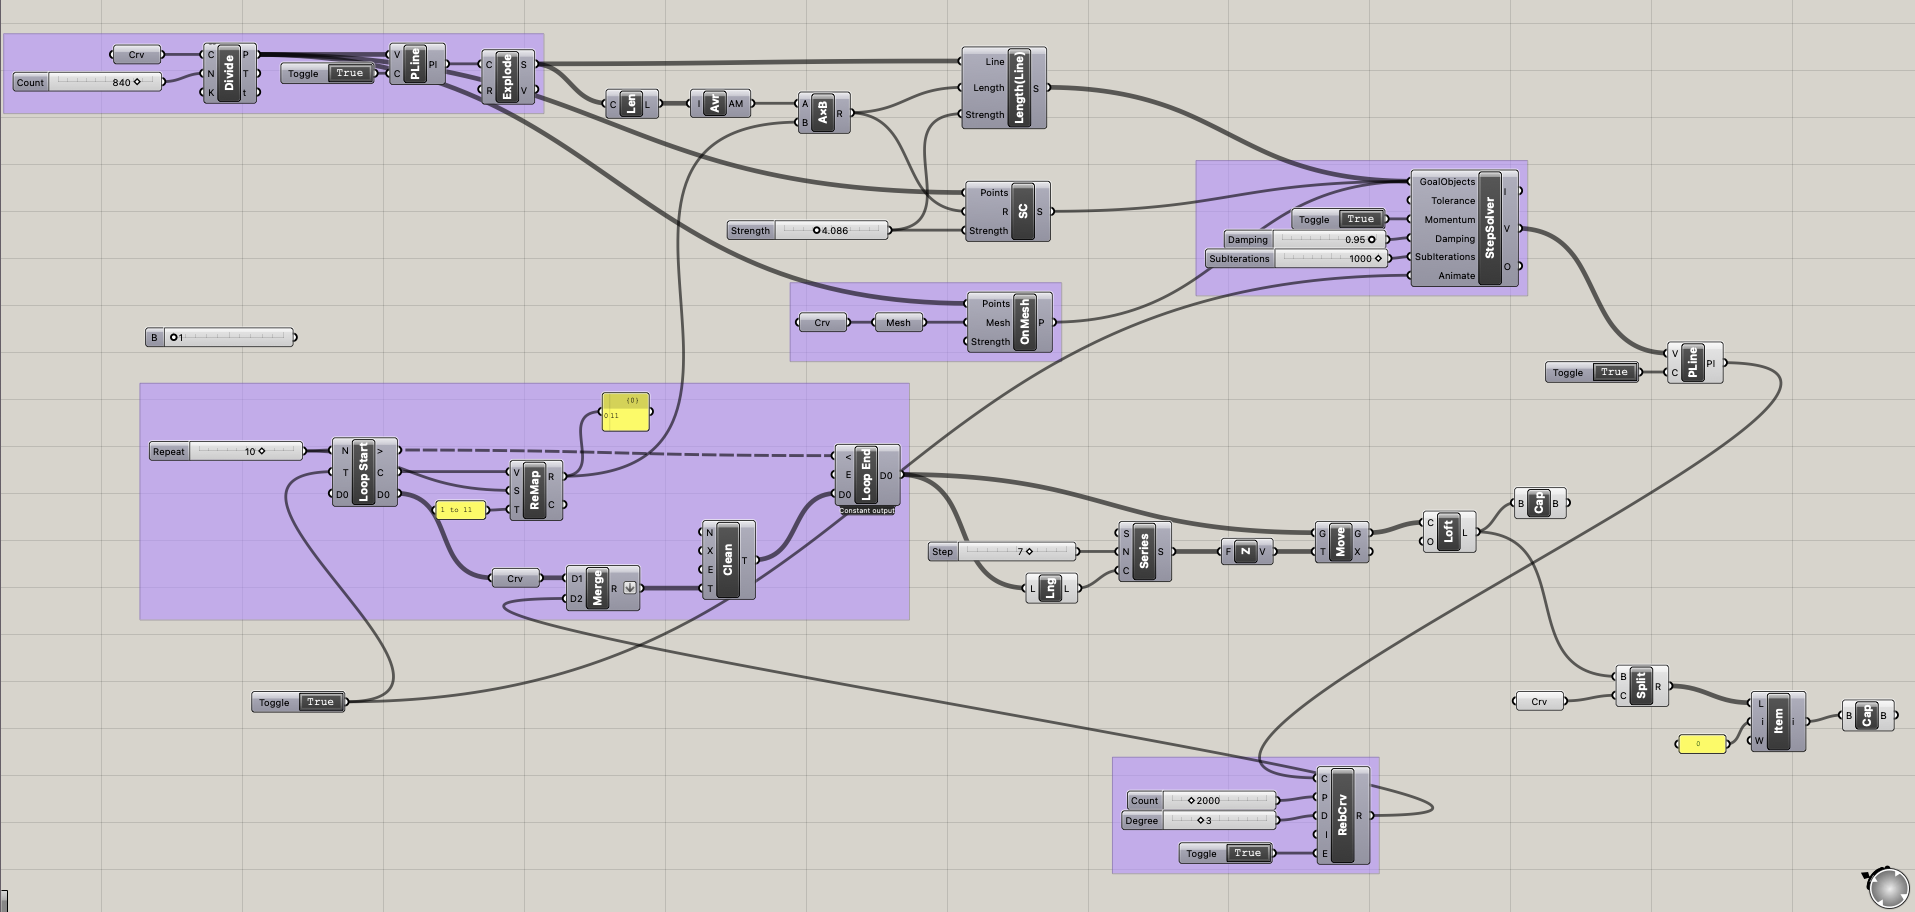Click the Series component
The width and height of the screenshot is (1915, 912).
click(x=1143, y=551)
